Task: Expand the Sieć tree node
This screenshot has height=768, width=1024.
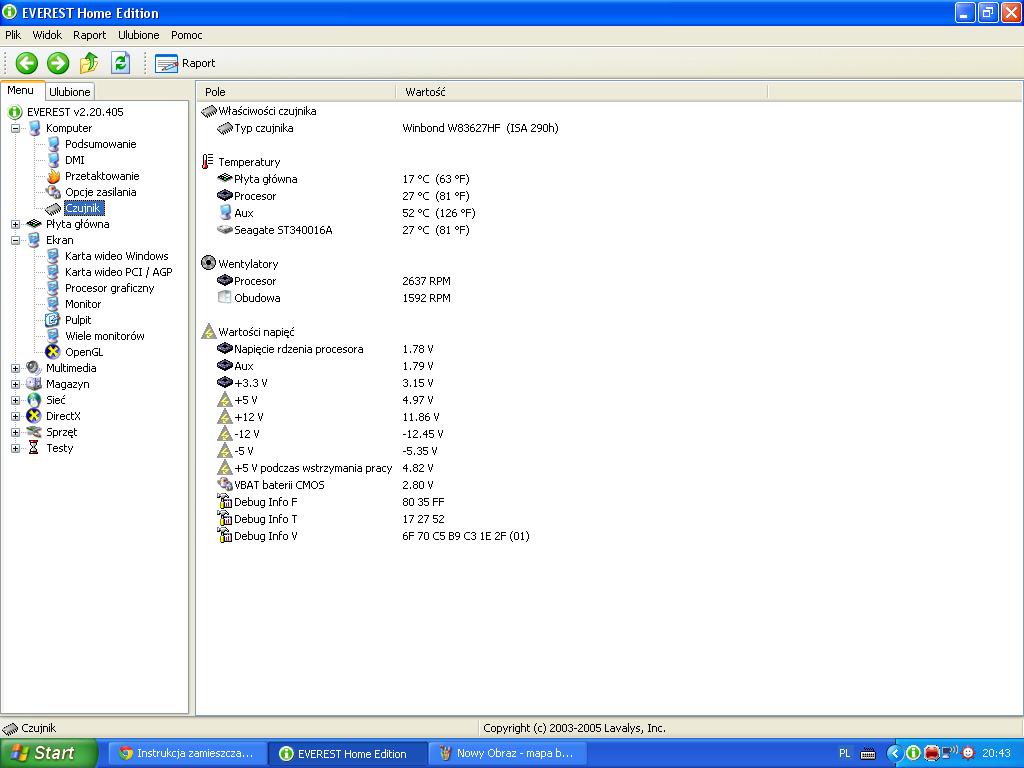Action: tap(15, 400)
